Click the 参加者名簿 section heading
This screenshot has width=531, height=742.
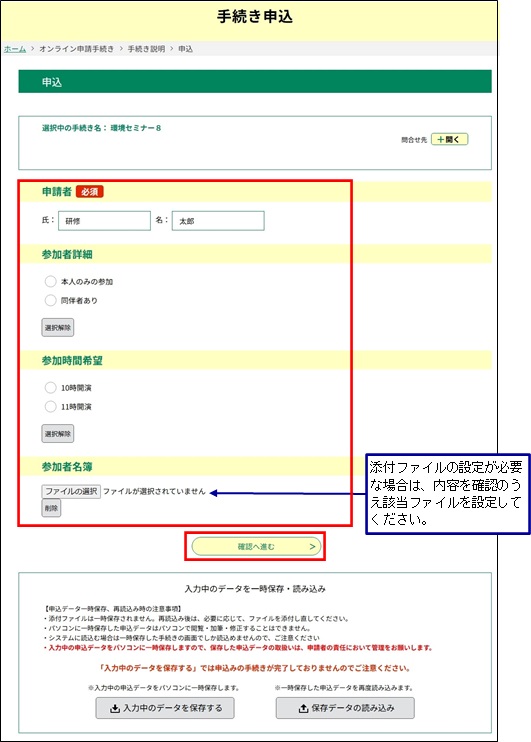(x=67, y=467)
